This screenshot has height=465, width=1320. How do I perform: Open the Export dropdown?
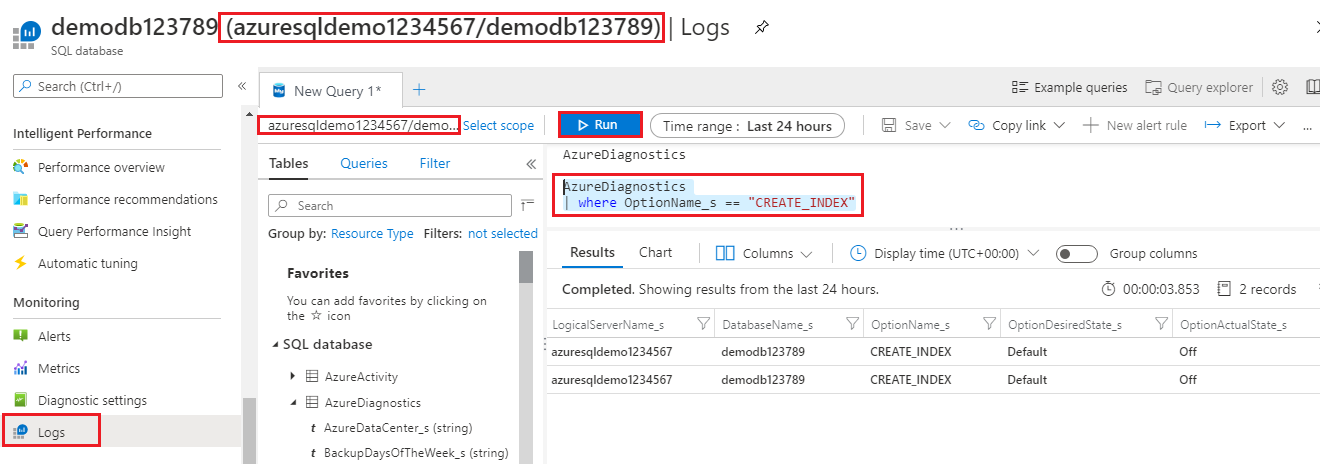pyautogui.click(x=1245, y=125)
